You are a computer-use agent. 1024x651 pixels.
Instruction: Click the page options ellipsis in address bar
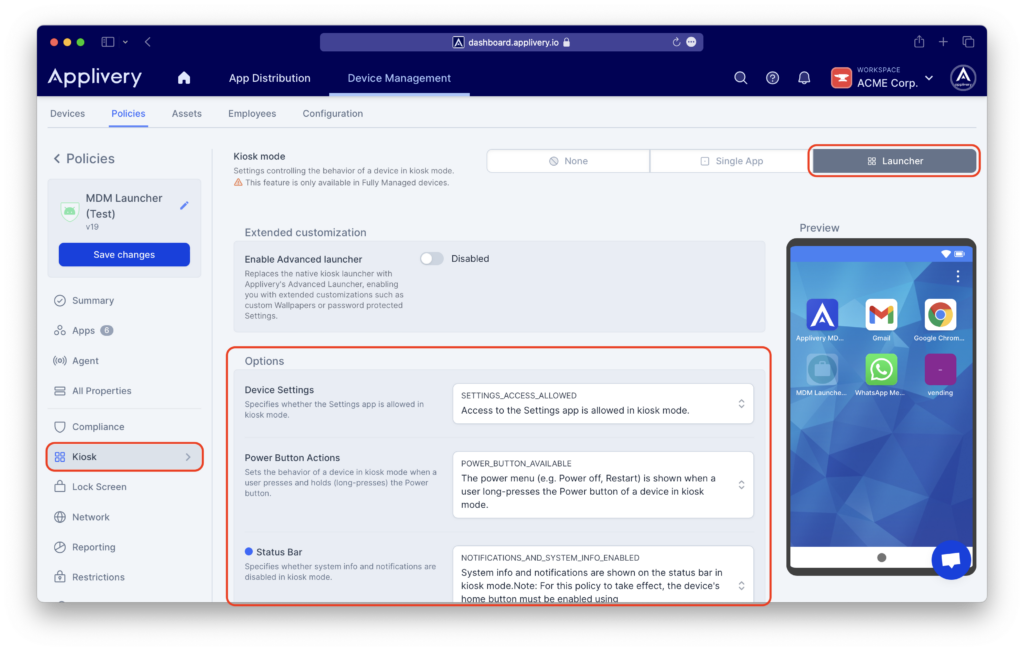click(691, 42)
